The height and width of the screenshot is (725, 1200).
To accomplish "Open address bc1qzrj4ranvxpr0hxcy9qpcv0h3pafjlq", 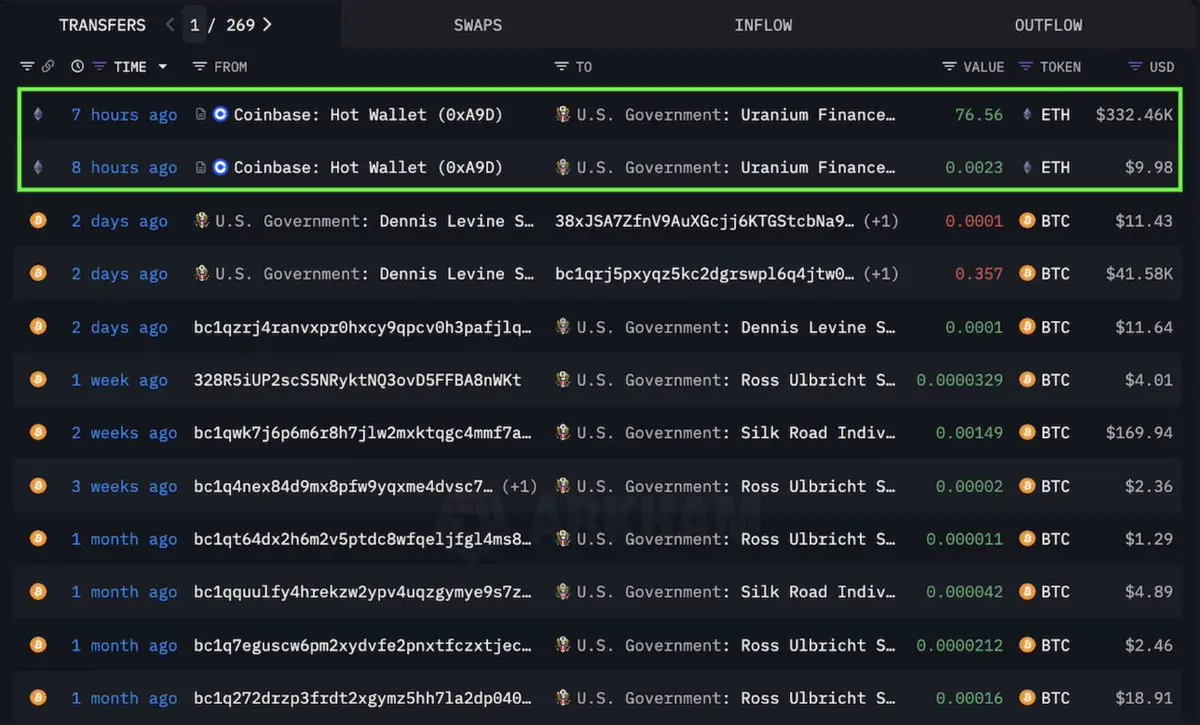I will click(363, 327).
